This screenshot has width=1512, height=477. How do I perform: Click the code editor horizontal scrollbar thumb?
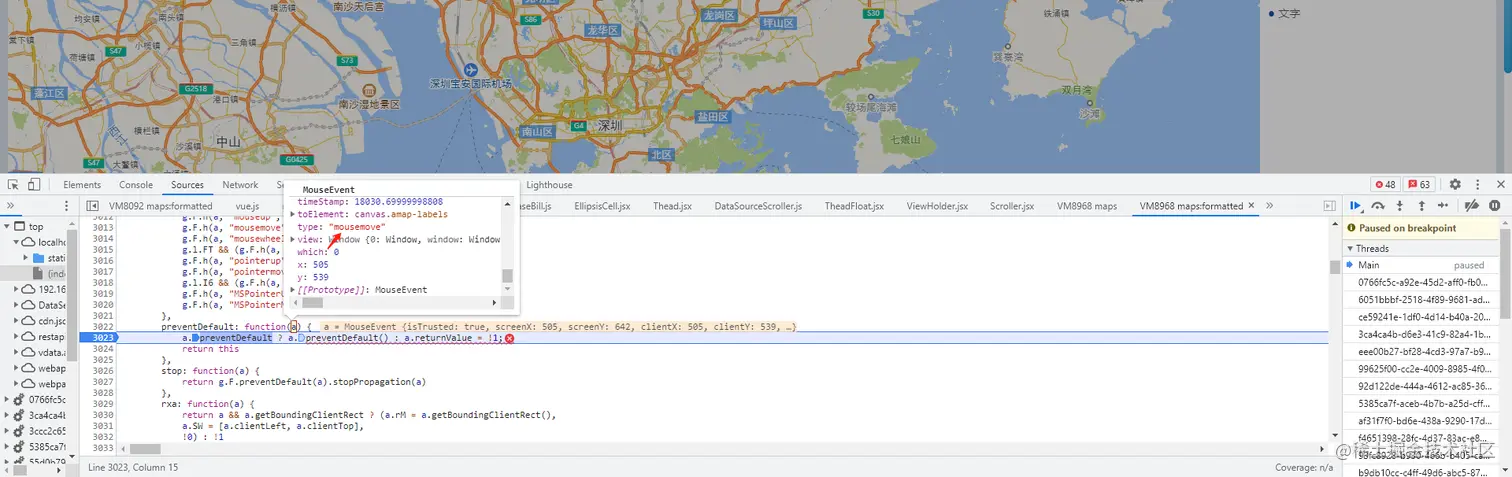[x=146, y=449]
